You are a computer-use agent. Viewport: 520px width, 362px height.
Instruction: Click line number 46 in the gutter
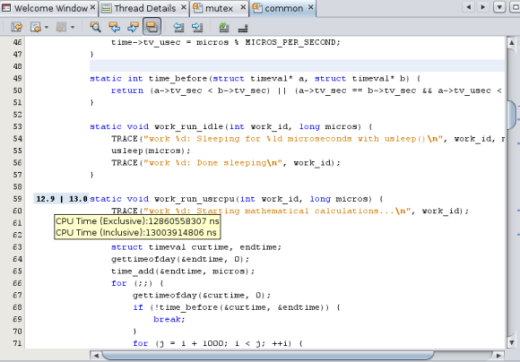click(17, 42)
